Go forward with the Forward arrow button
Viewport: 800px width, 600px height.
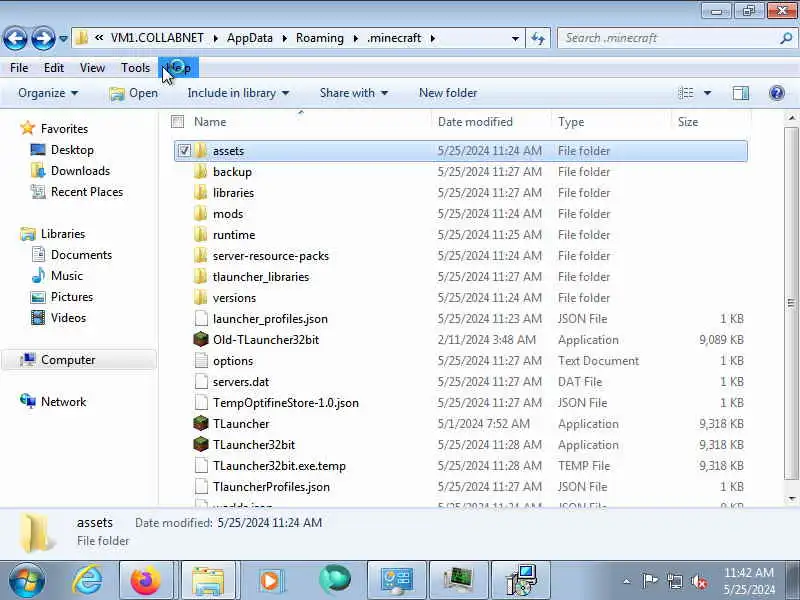point(43,38)
